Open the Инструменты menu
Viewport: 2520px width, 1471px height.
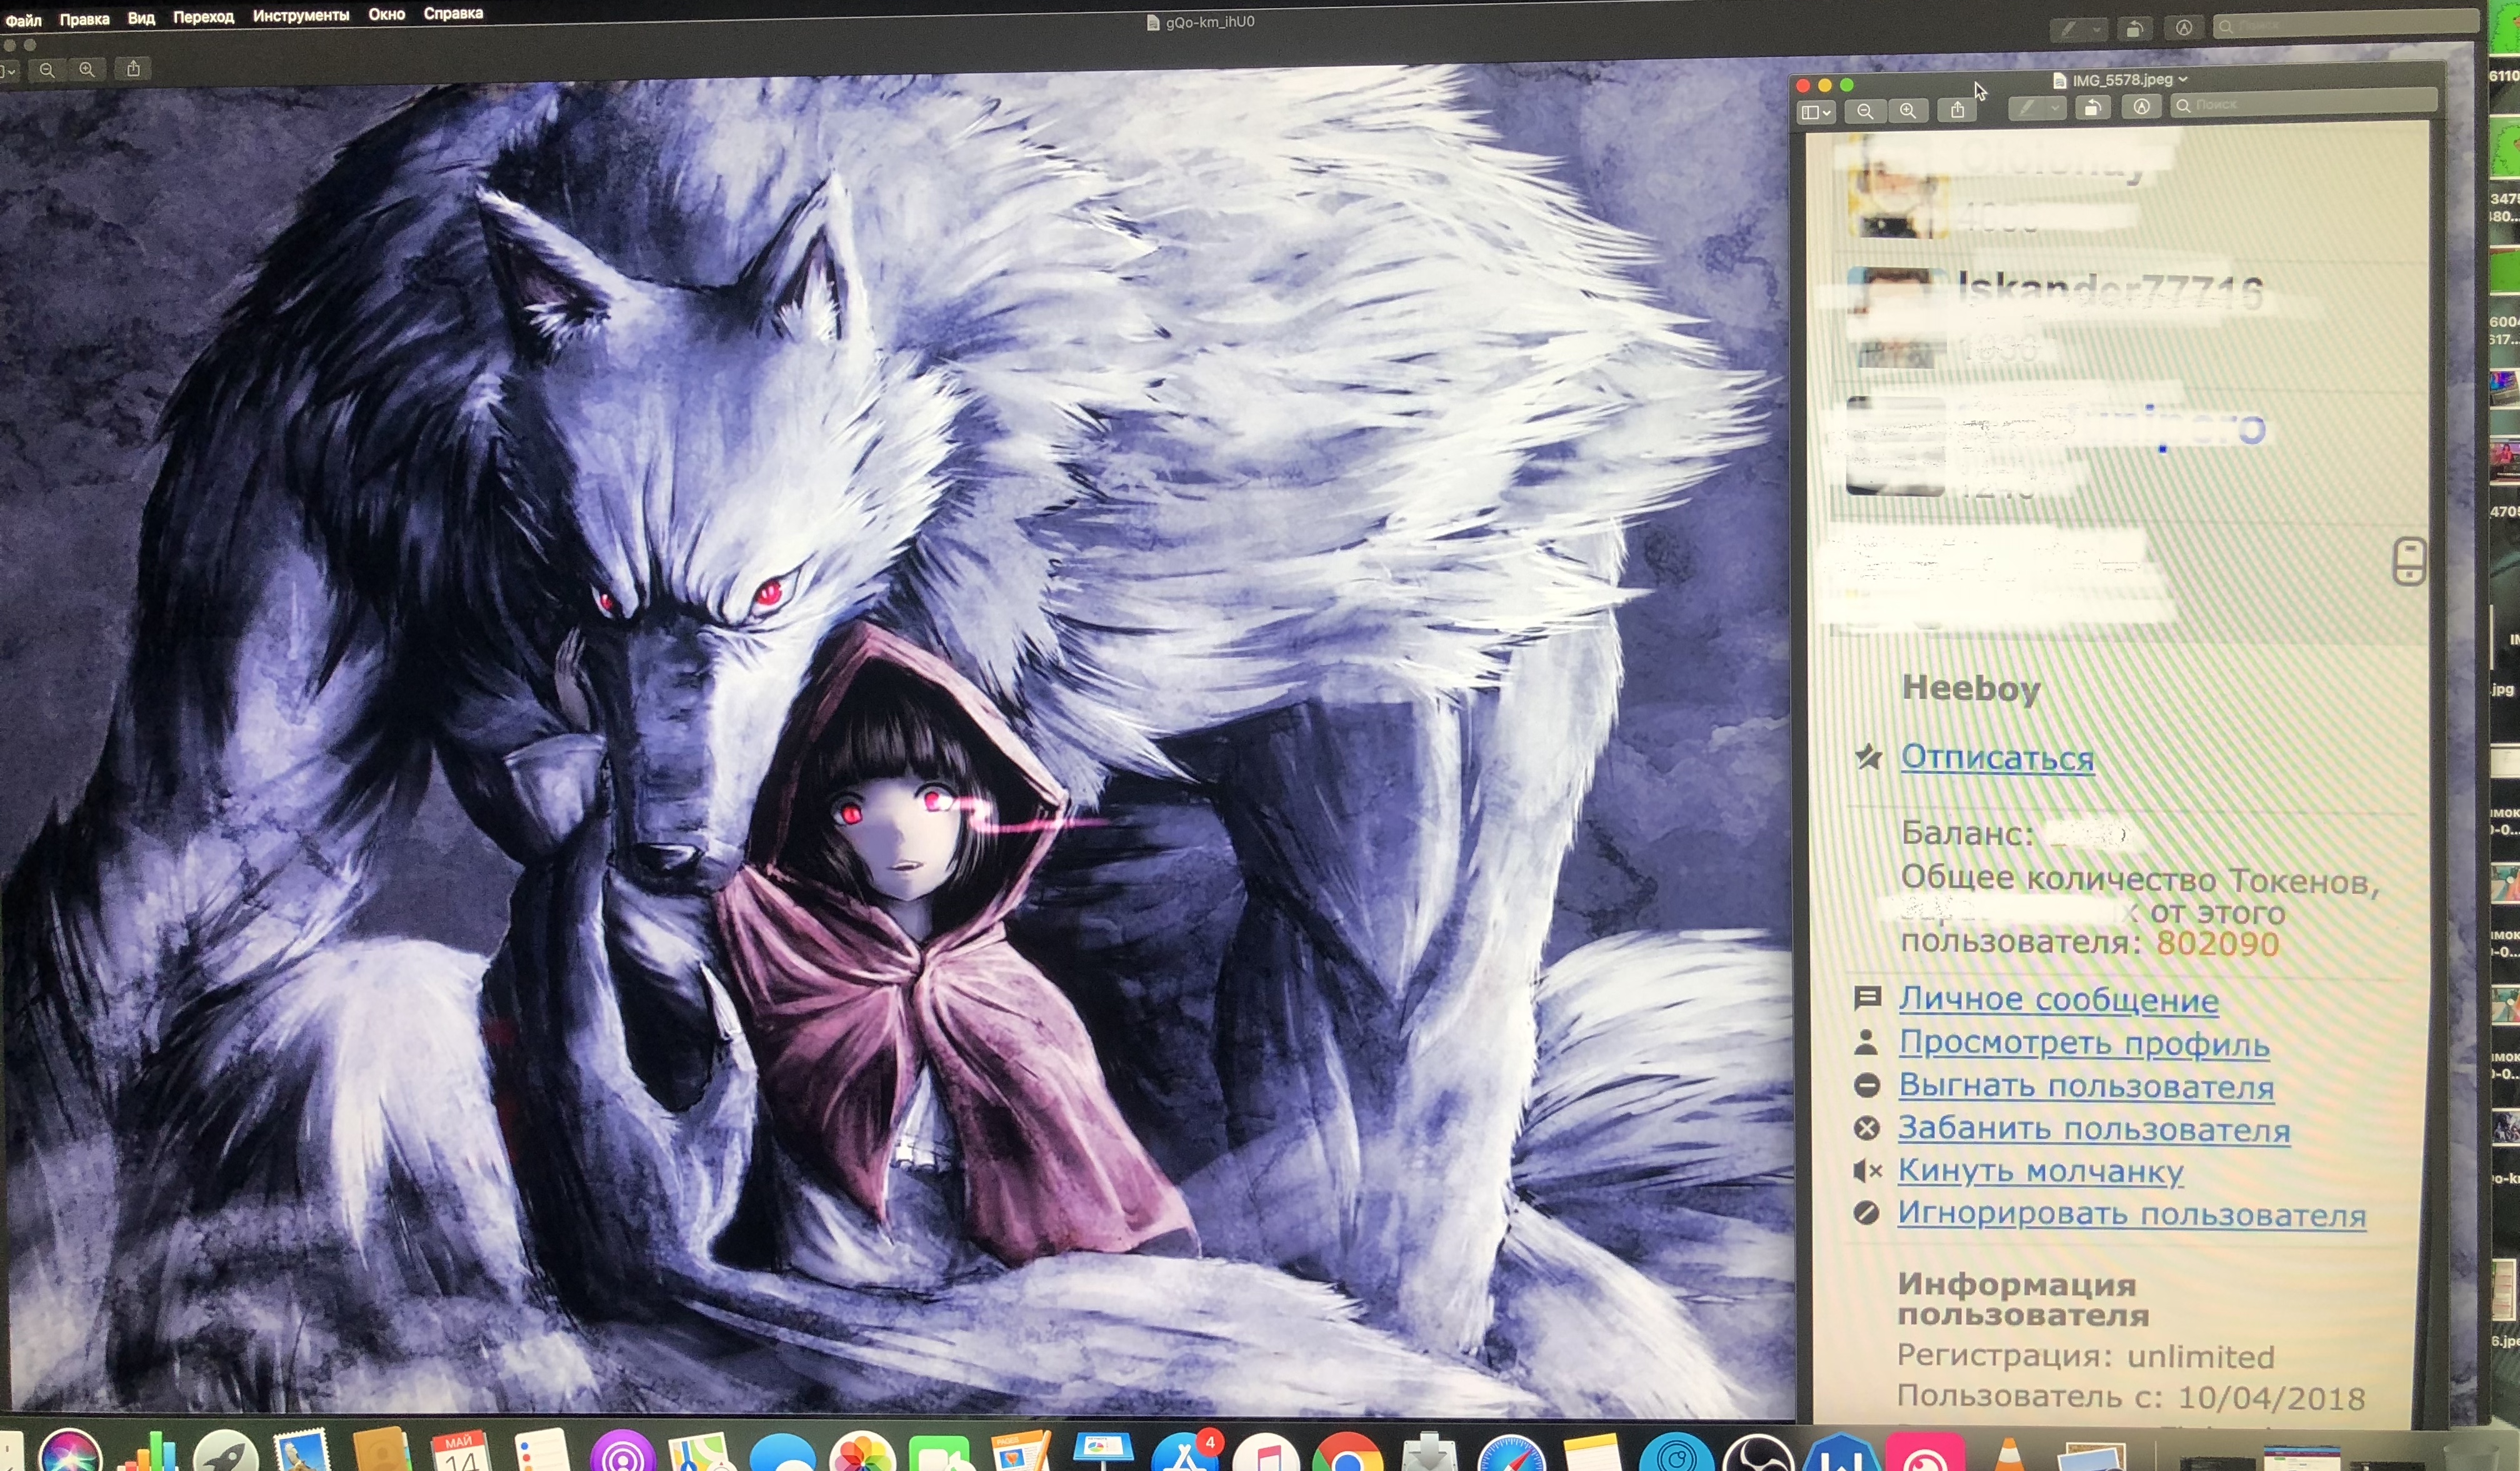pyautogui.click(x=301, y=16)
